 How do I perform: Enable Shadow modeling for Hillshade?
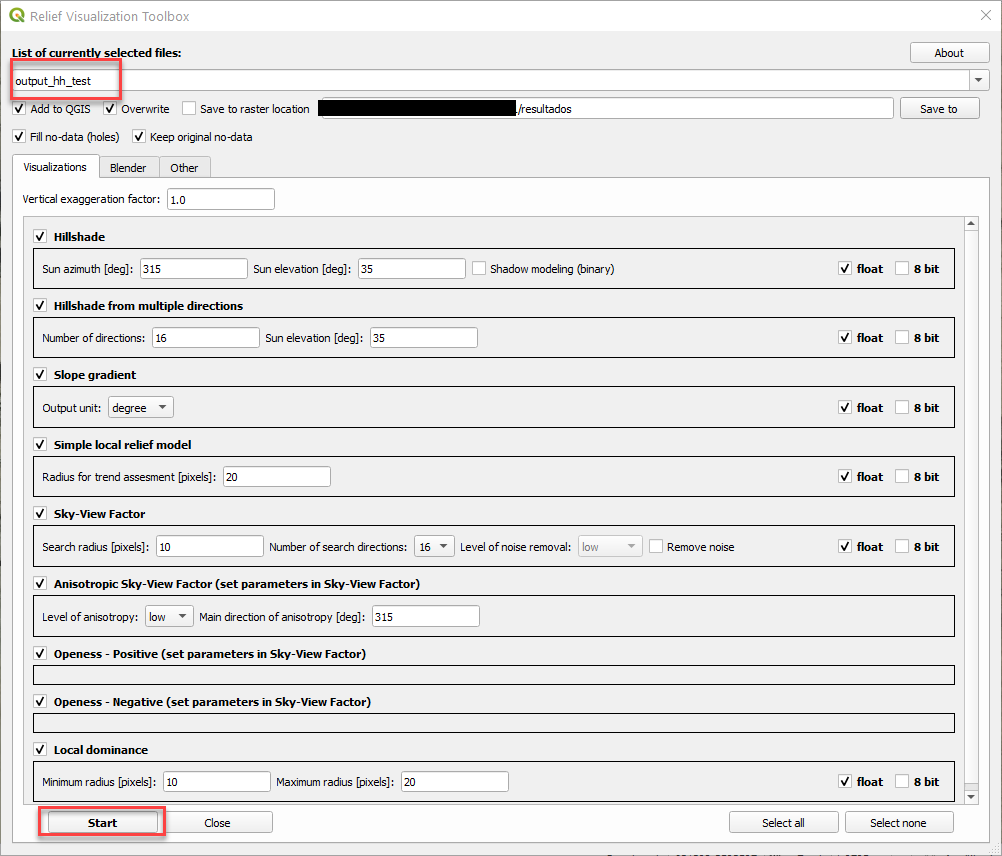(x=478, y=268)
